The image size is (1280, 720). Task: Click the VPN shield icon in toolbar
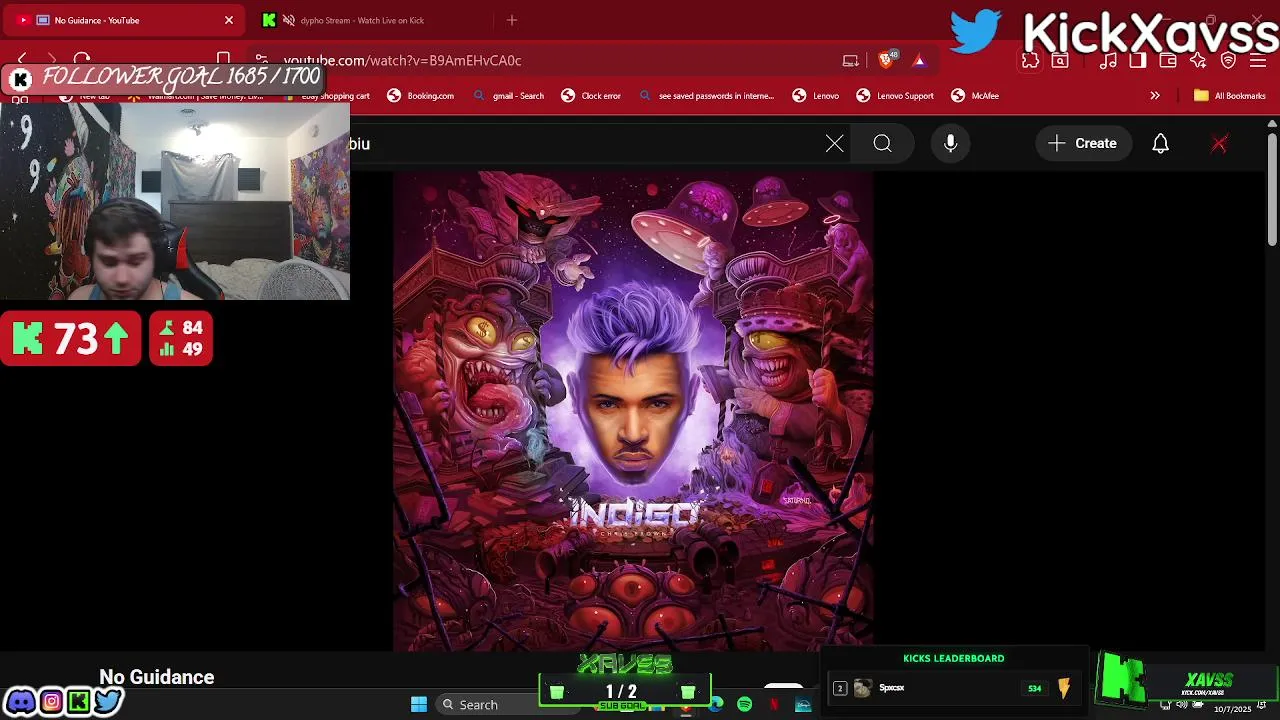coord(1229,60)
